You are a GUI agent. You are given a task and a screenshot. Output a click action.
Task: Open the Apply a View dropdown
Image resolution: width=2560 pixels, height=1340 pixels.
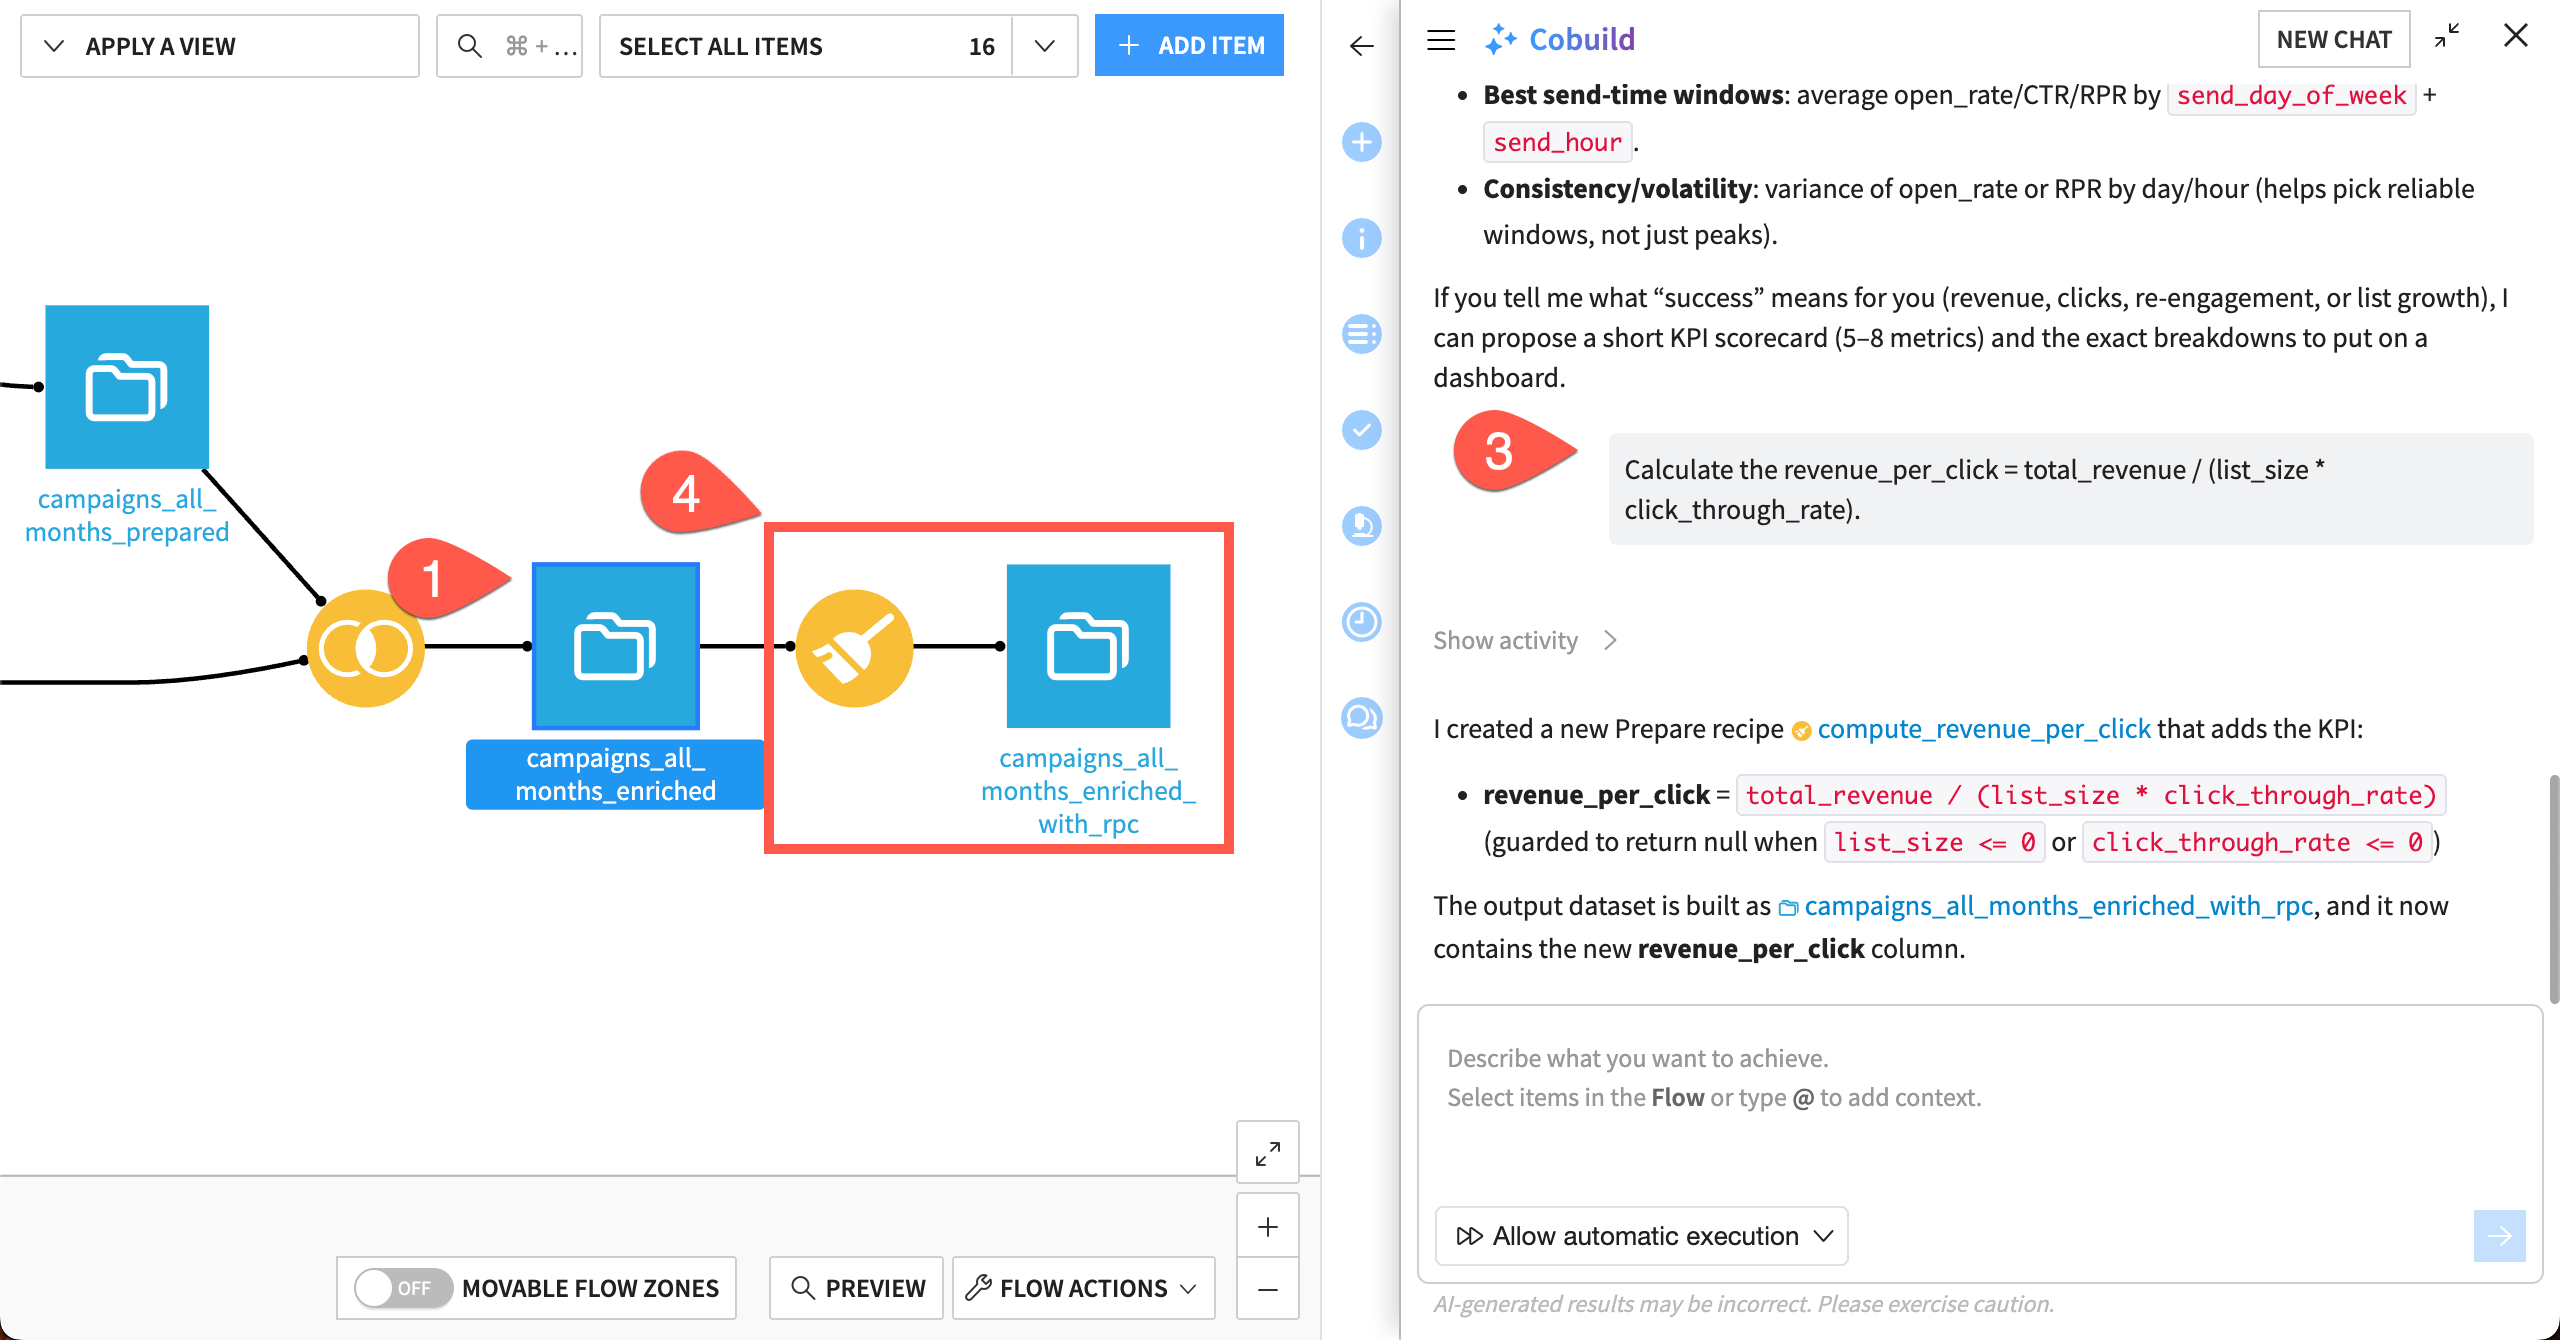coord(220,46)
